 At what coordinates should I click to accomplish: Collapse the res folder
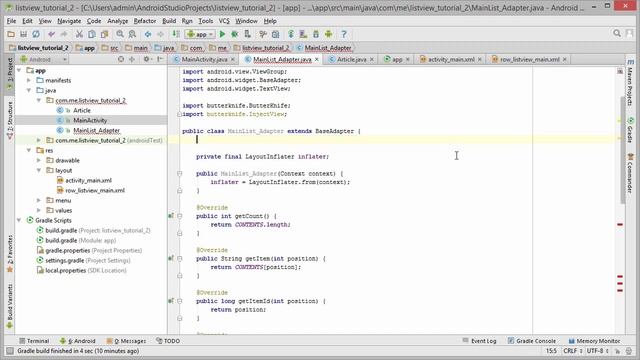(29, 150)
